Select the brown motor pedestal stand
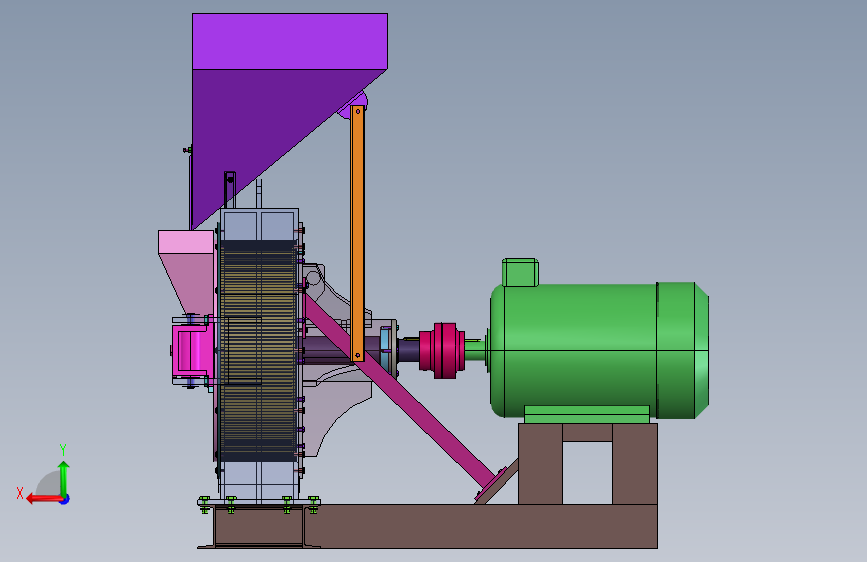 pyautogui.click(x=587, y=464)
